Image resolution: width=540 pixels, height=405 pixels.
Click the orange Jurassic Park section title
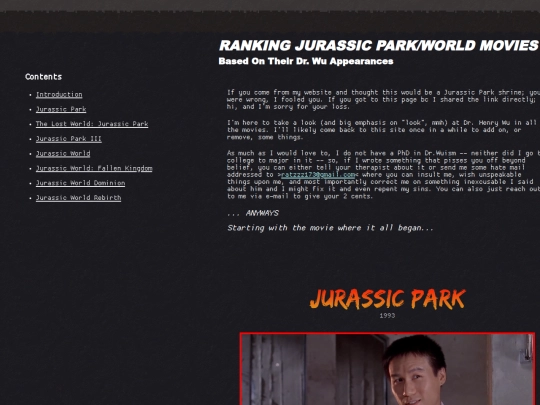387,299
